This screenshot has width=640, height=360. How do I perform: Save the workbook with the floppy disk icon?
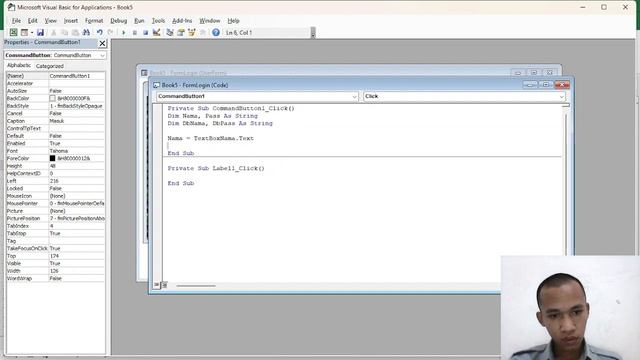tap(40, 32)
